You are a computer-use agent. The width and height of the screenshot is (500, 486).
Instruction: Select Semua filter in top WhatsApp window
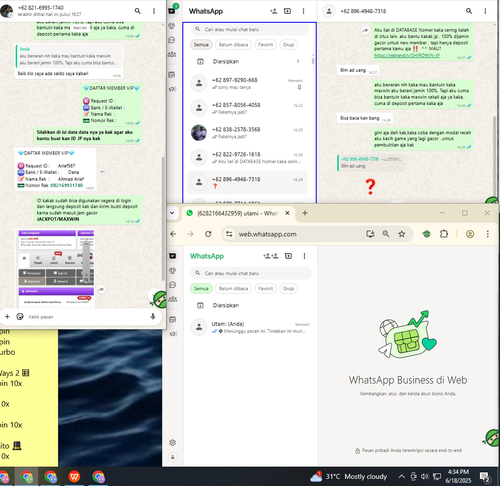point(201,45)
